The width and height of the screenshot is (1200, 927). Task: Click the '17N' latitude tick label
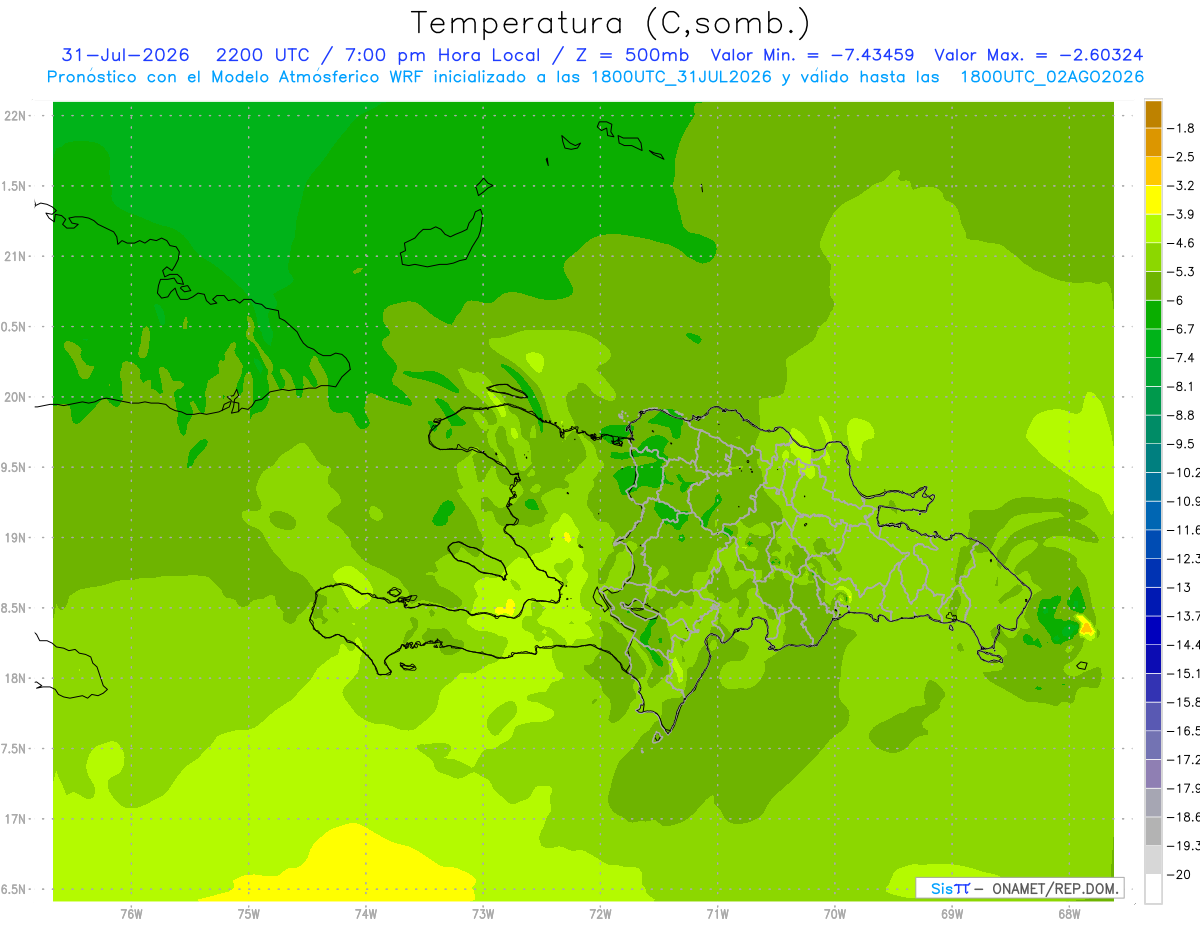pyautogui.click(x=16, y=819)
